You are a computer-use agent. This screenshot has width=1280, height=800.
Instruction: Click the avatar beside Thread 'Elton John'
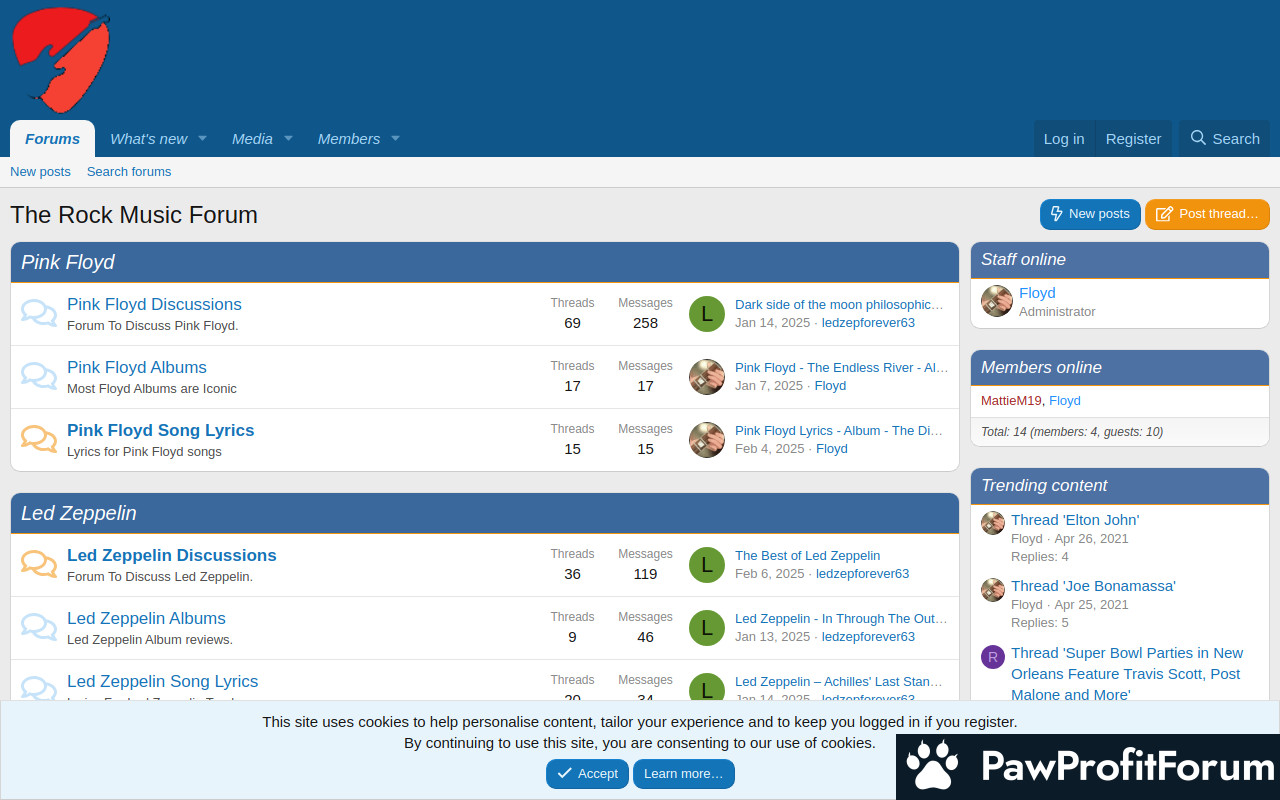(x=993, y=523)
